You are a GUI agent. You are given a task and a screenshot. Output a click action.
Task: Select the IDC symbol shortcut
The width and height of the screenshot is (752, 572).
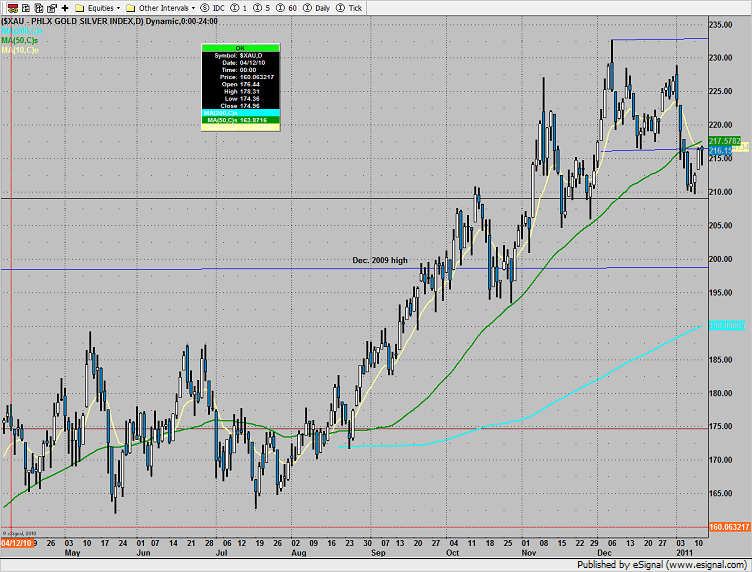click(x=212, y=8)
